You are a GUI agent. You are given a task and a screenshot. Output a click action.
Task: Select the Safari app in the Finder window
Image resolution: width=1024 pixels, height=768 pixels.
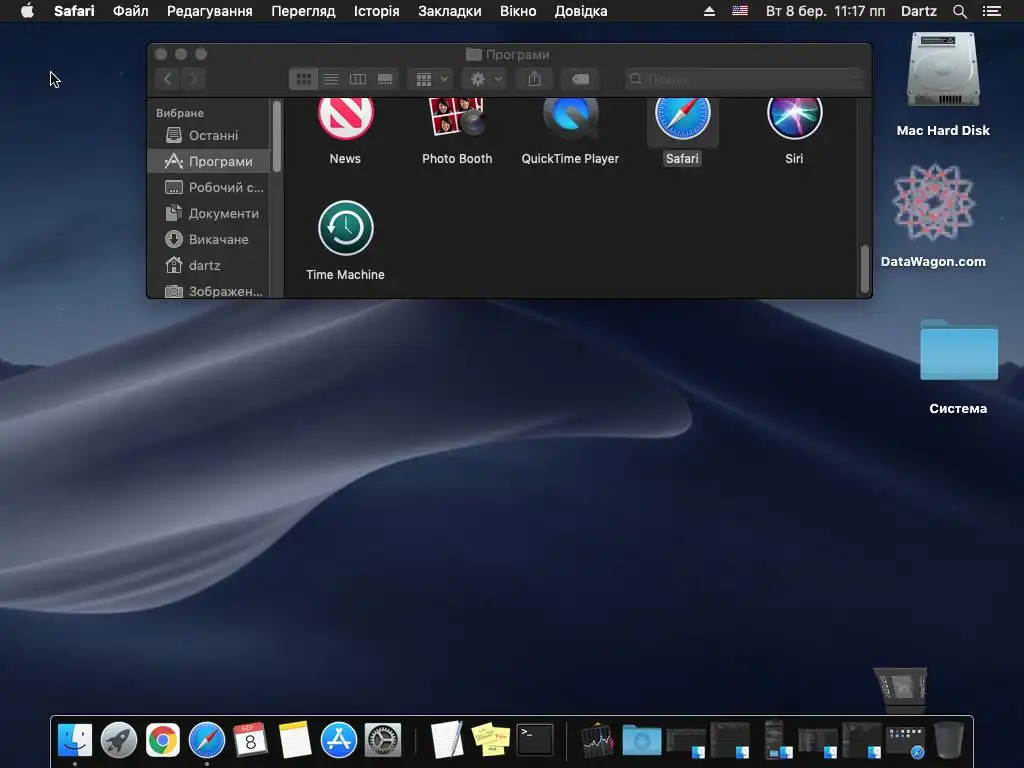coord(682,119)
